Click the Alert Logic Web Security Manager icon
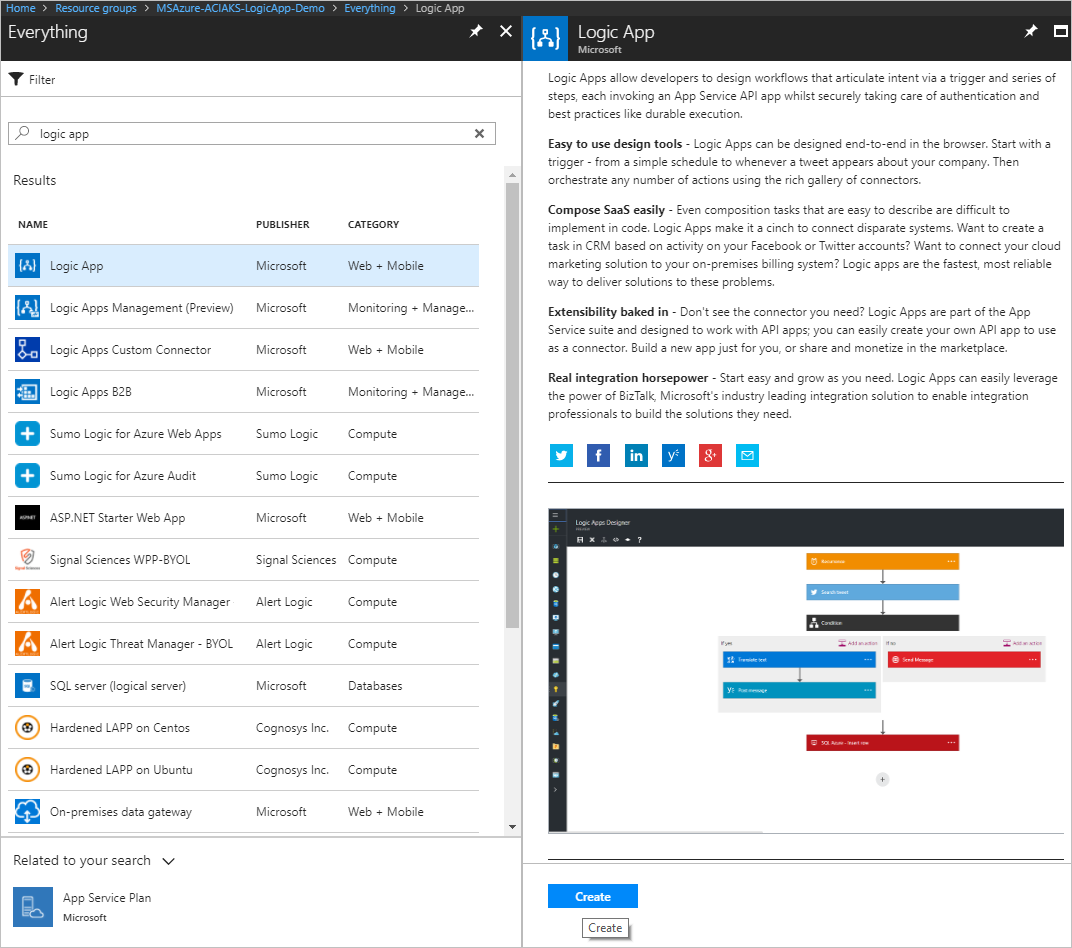1072x948 pixels. 27,601
